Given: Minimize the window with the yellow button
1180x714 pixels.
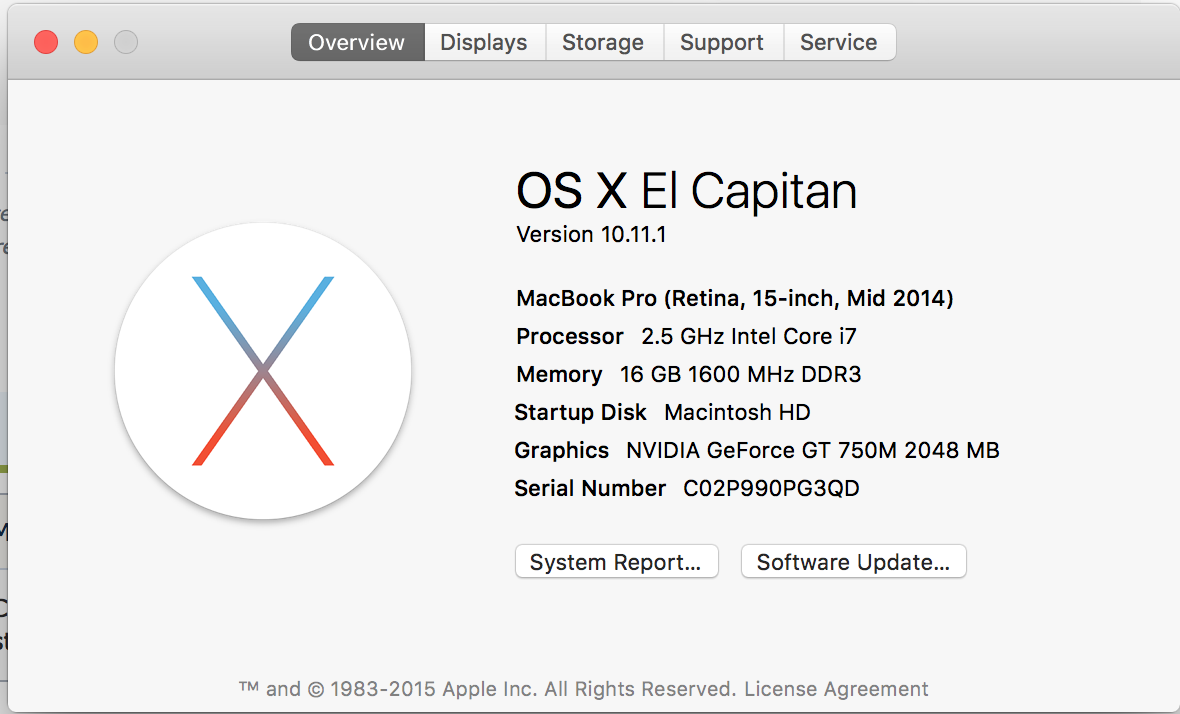Looking at the screenshot, I should tap(86, 42).
